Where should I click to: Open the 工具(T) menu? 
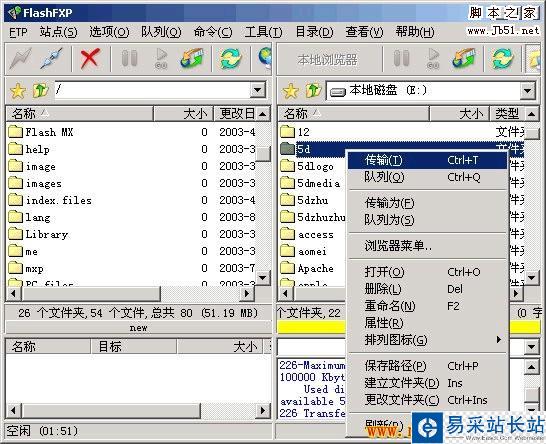264,32
